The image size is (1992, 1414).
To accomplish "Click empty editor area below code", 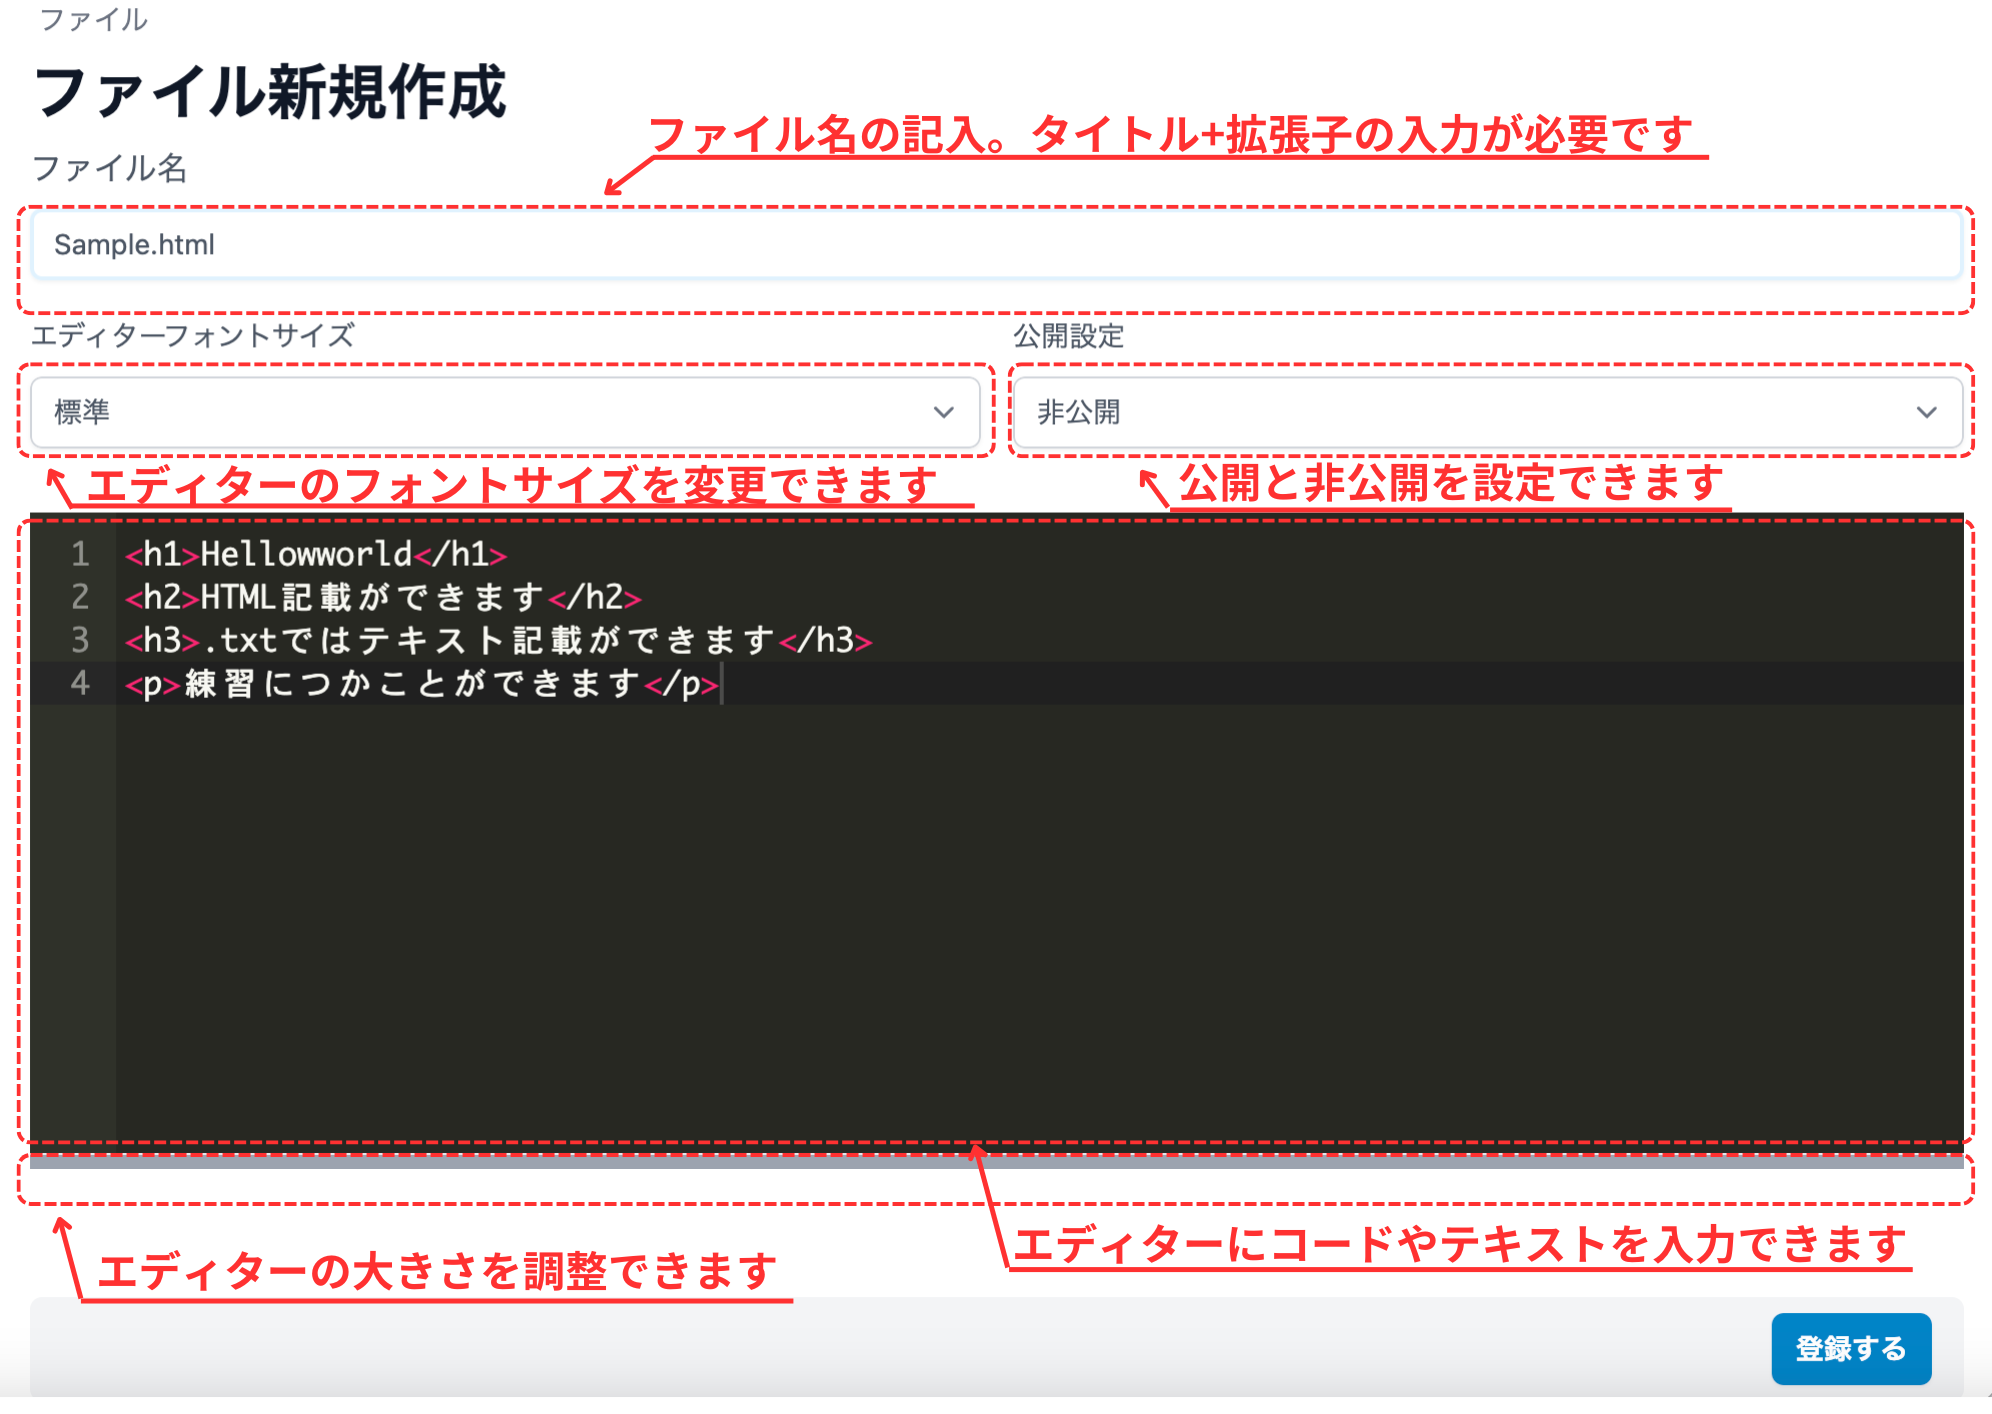I will tap(900, 900).
